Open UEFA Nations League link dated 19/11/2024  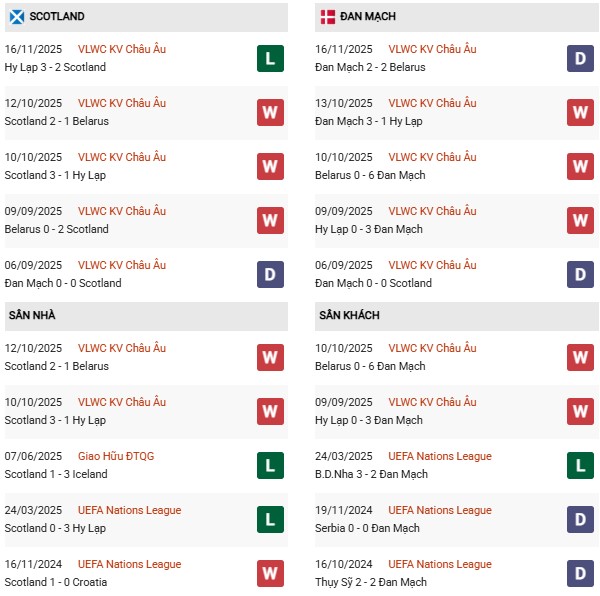pos(440,510)
